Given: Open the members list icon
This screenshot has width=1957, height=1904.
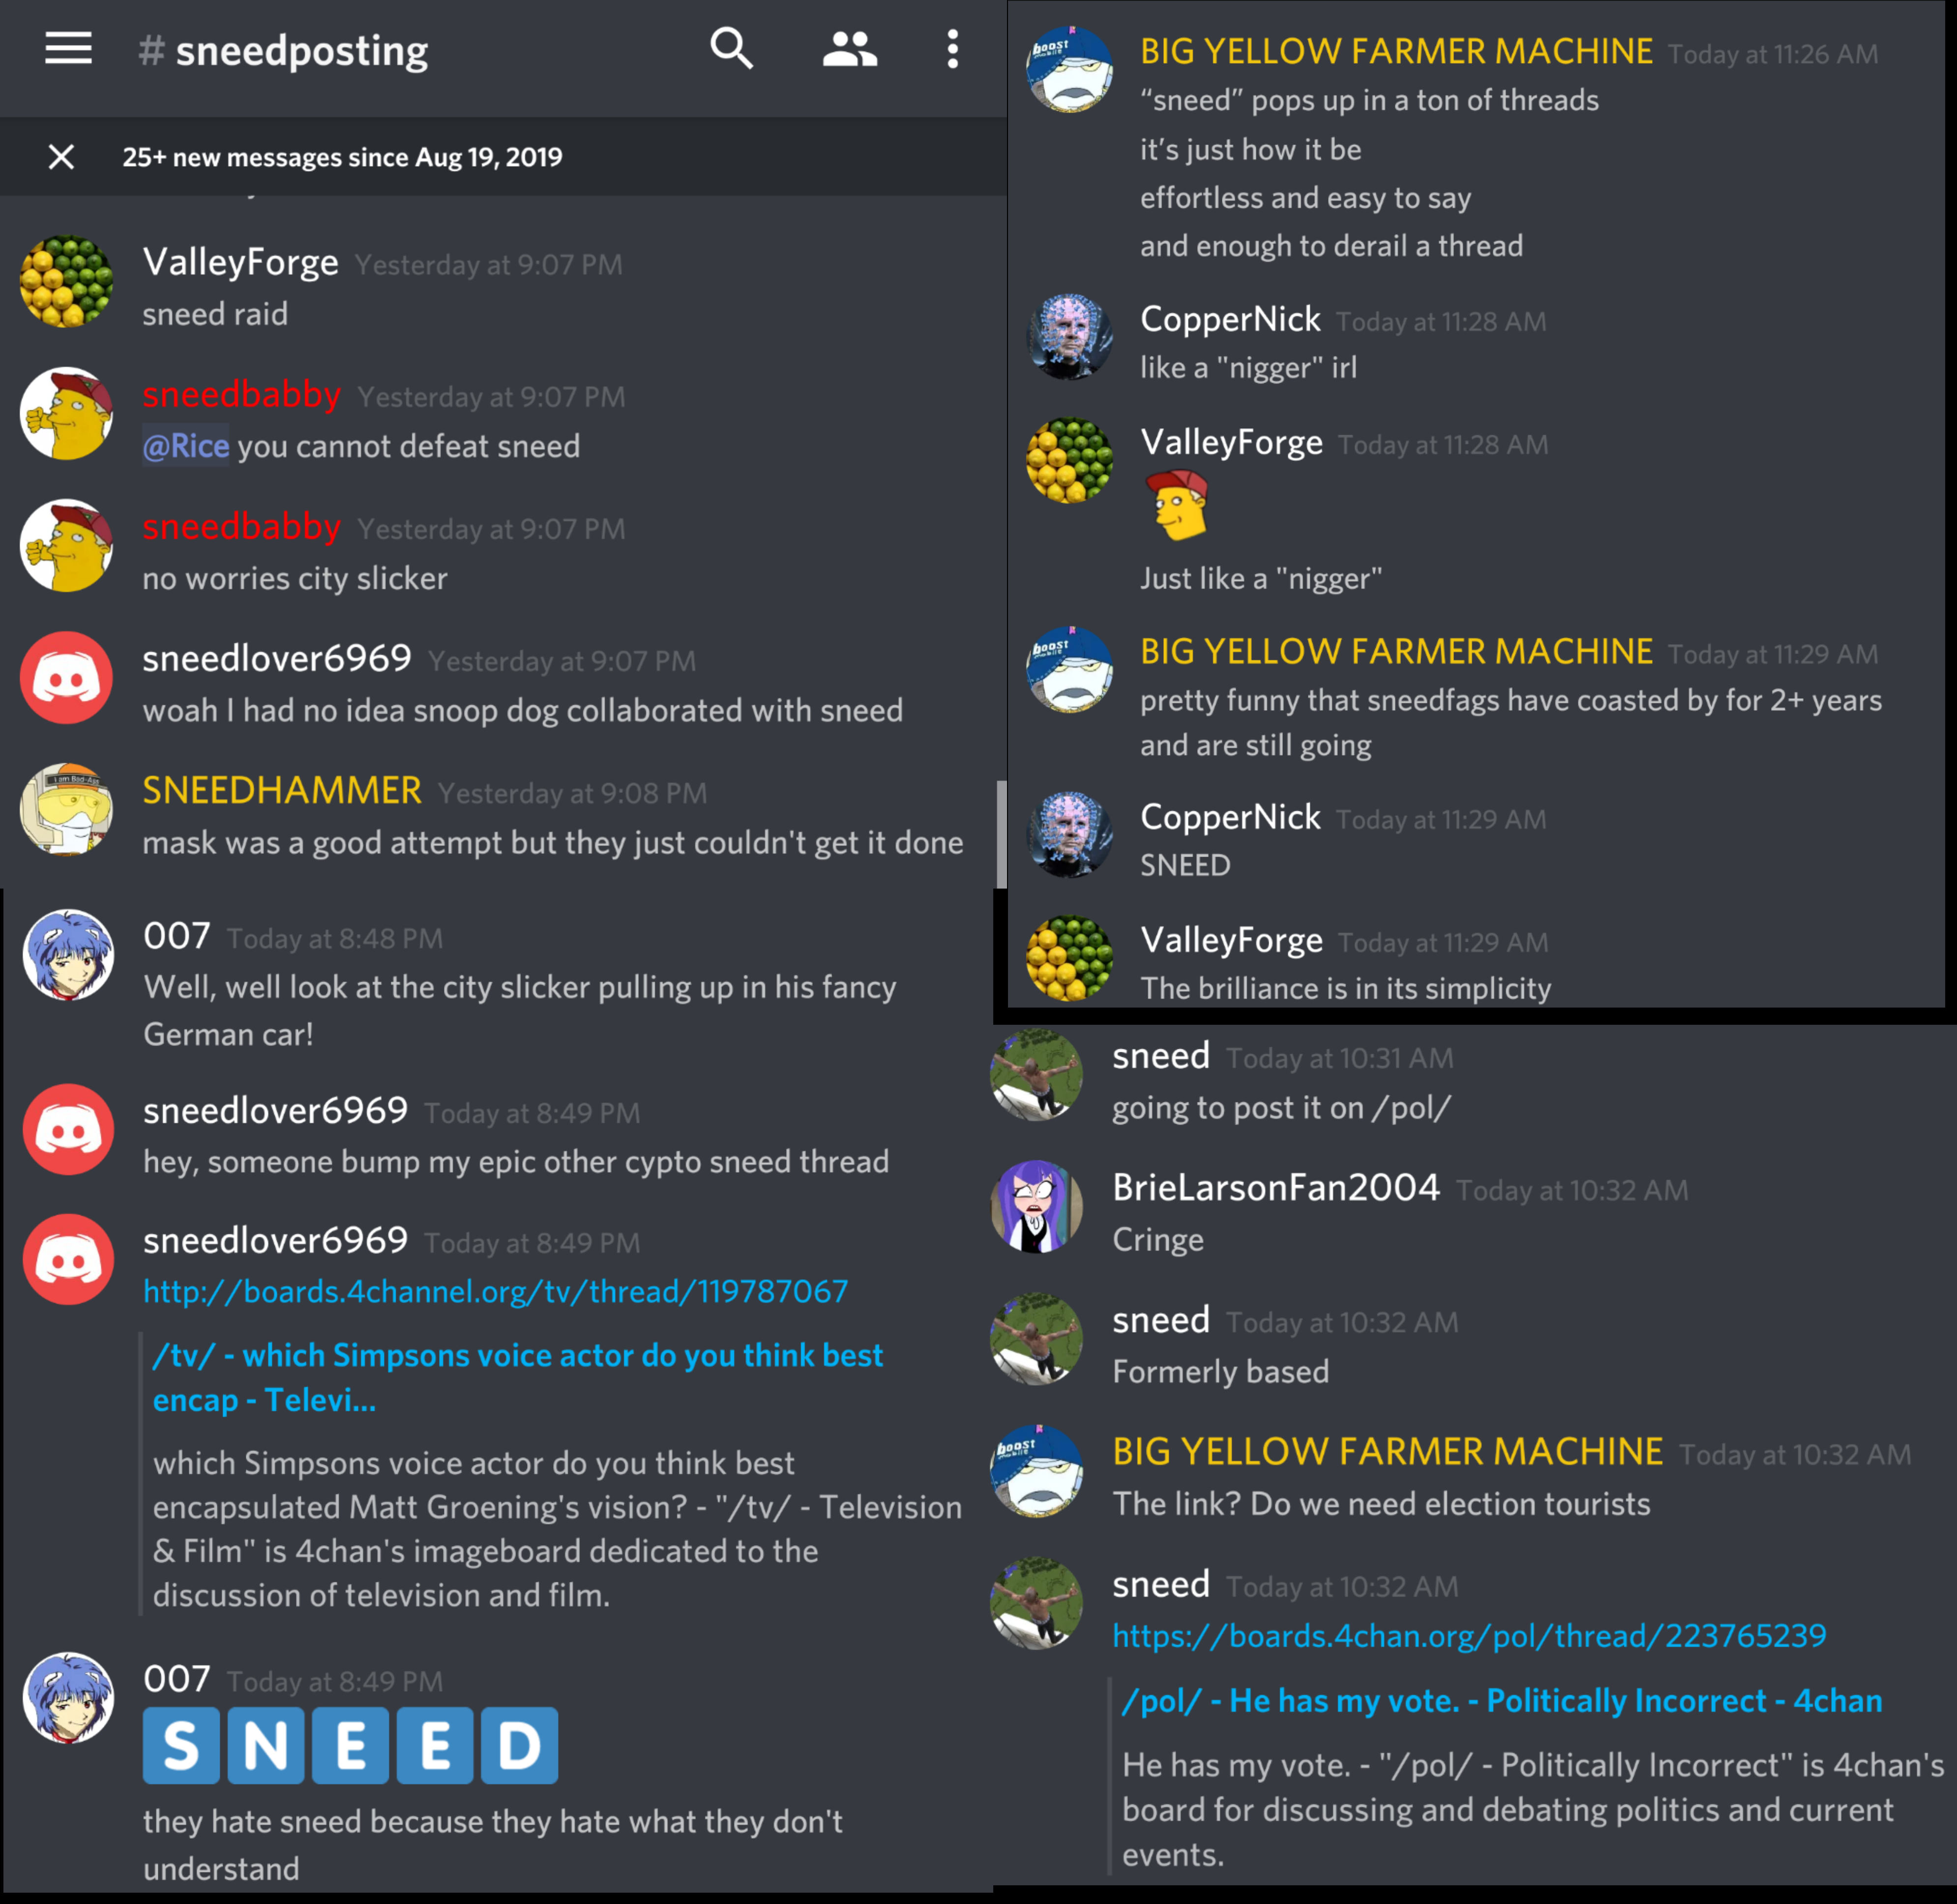Looking at the screenshot, I should [849, 48].
